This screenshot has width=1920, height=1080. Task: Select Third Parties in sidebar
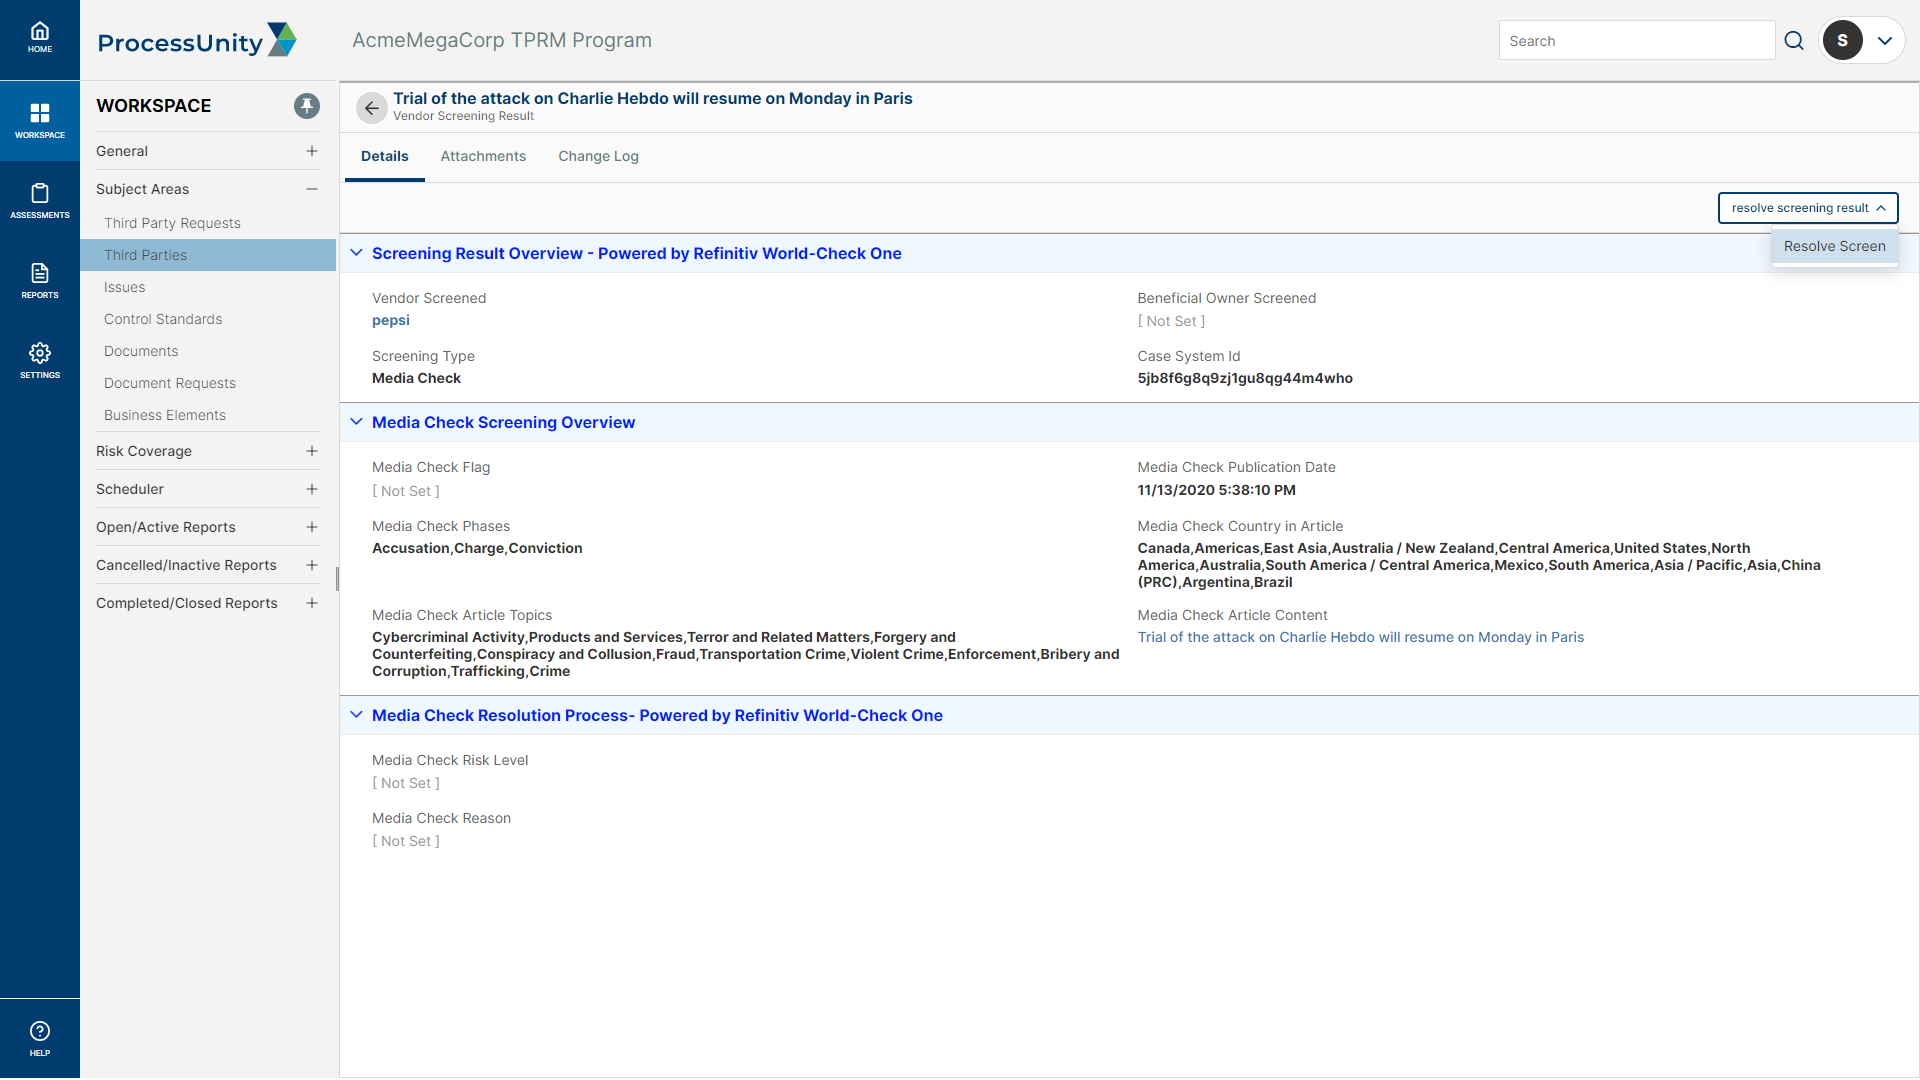click(x=208, y=255)
